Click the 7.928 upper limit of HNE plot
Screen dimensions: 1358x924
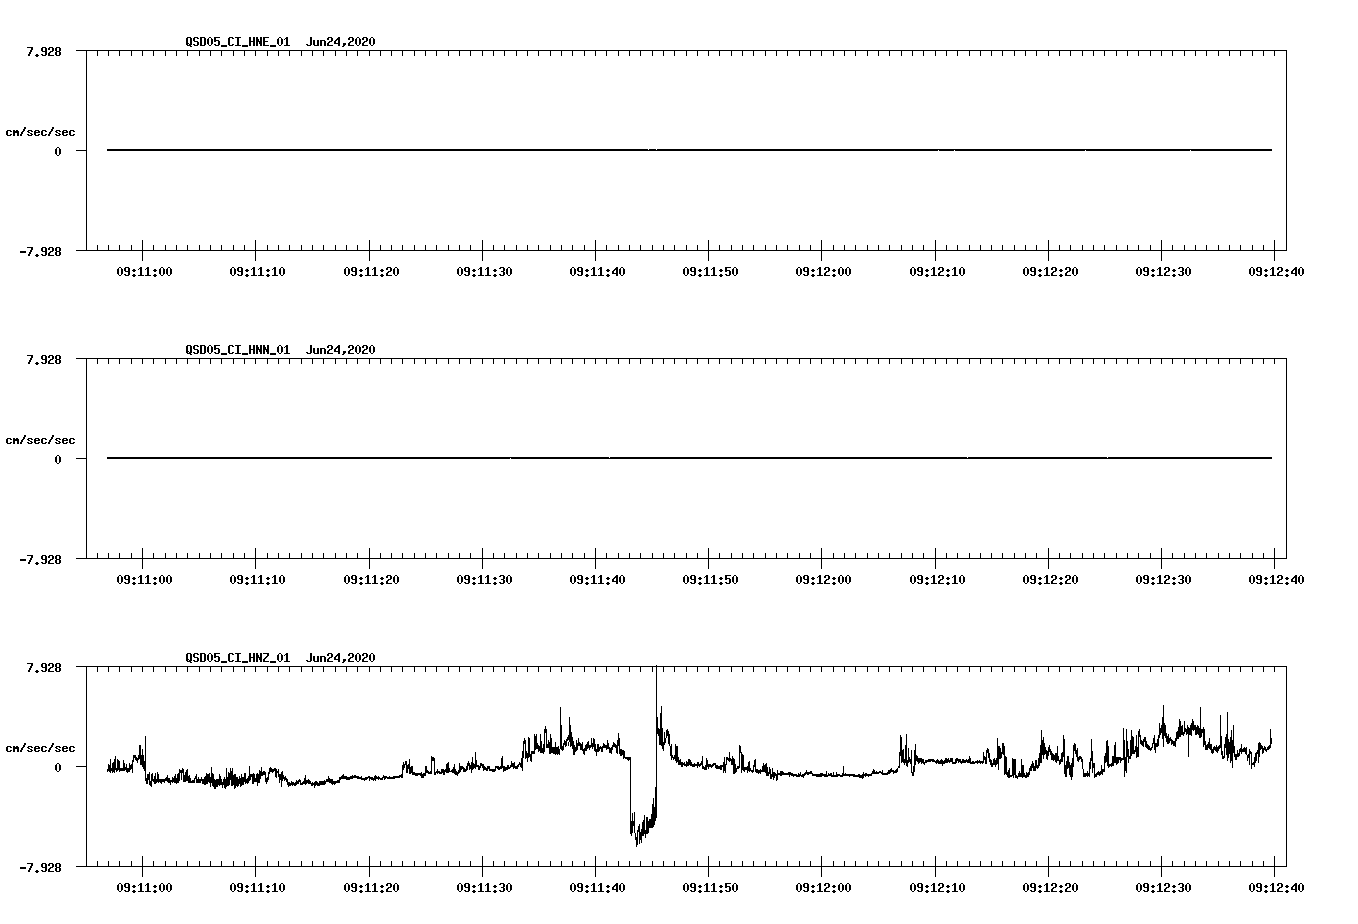tap(44, 51)
